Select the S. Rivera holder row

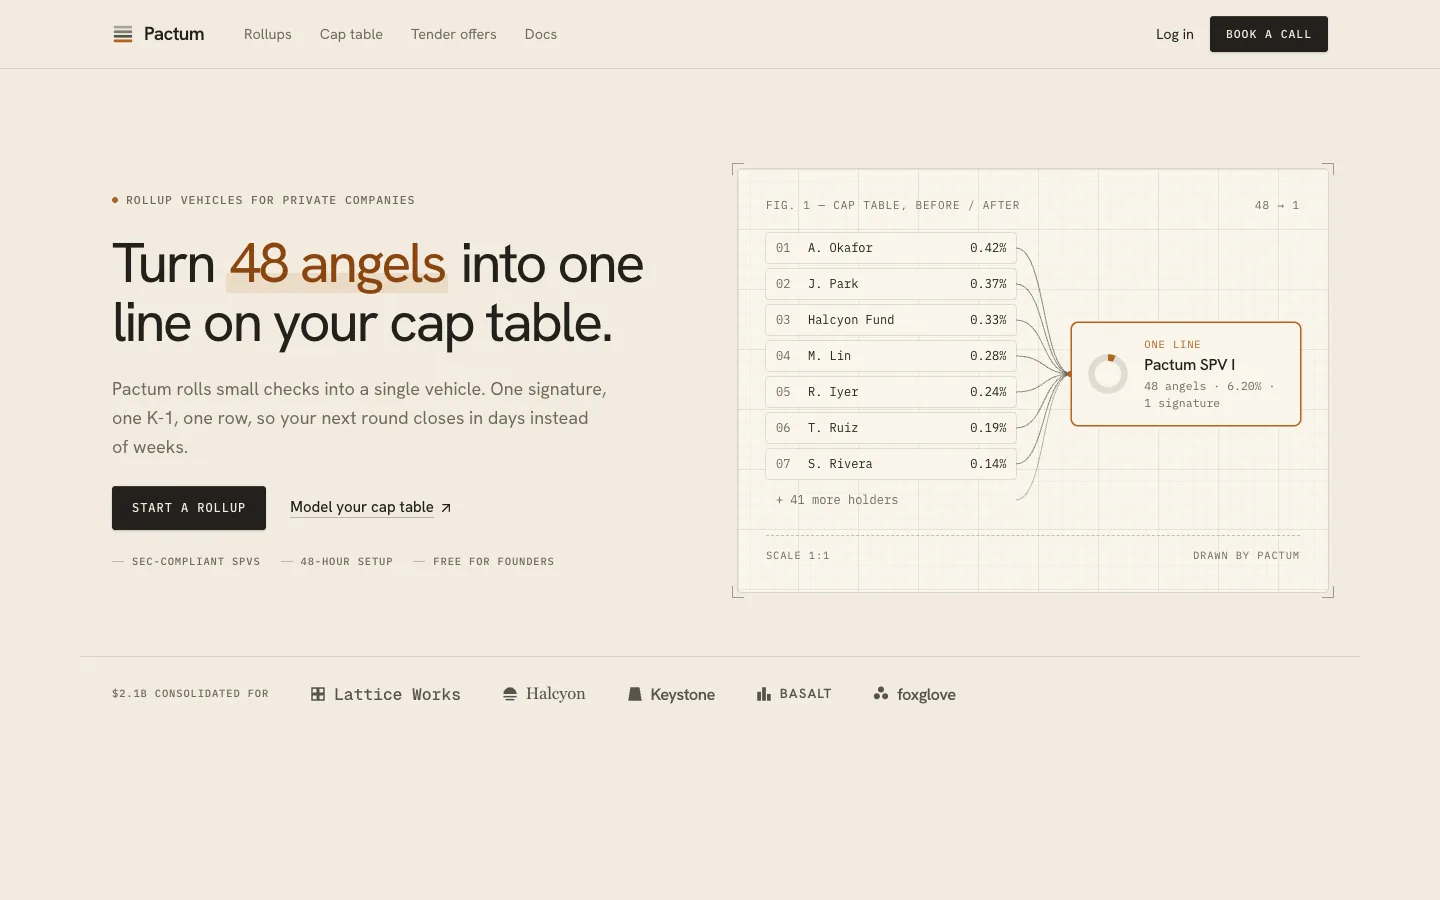pos(891,464)
